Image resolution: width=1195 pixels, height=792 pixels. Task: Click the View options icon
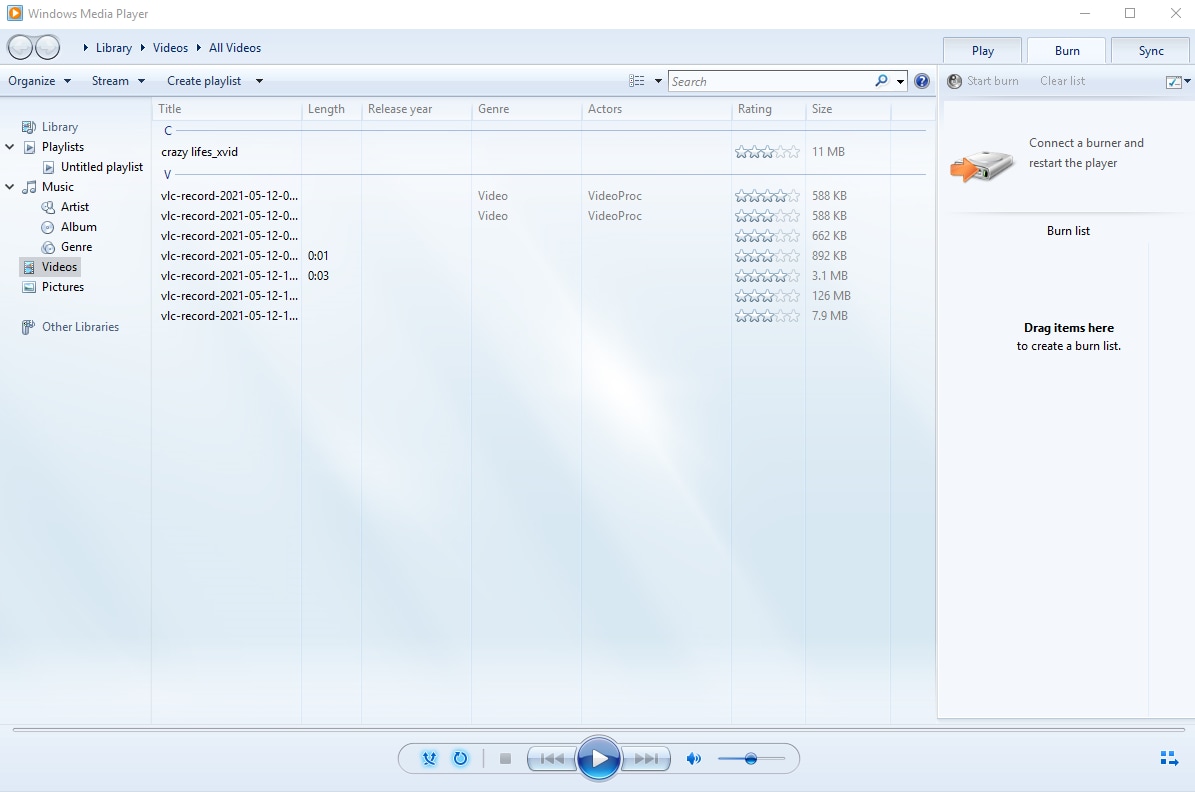[636, 81]
